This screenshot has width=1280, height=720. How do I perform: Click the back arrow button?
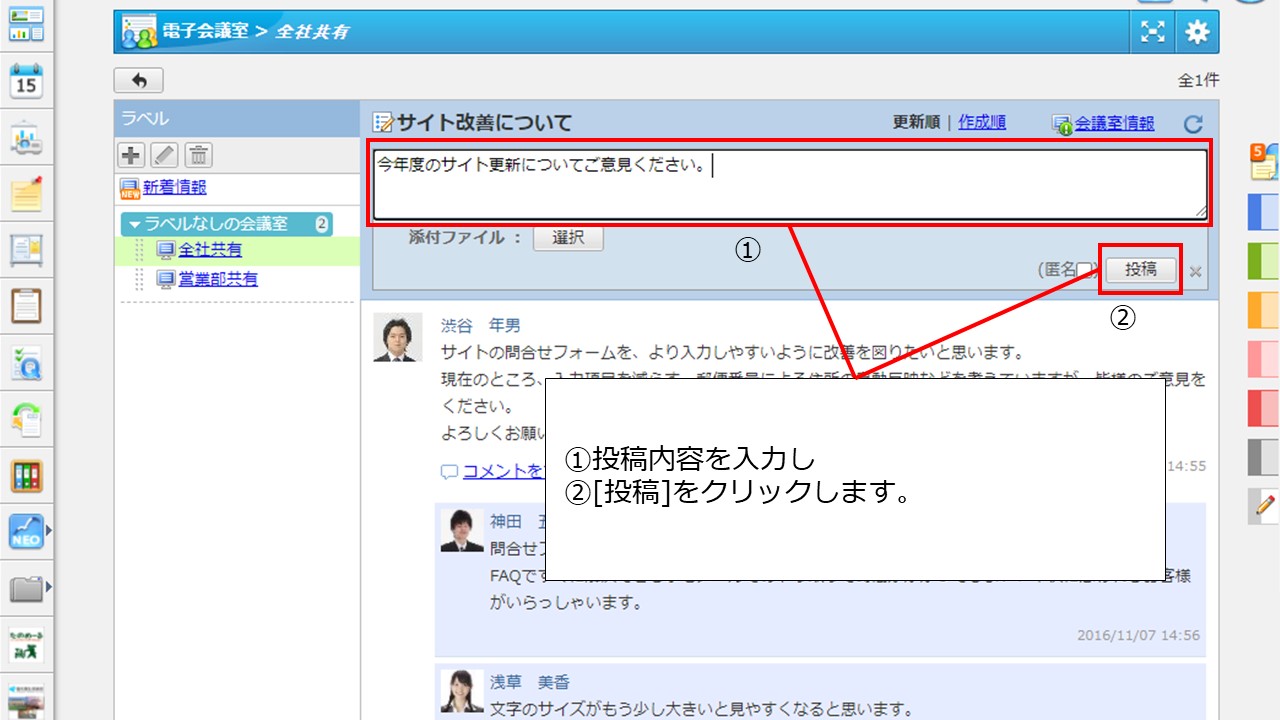[139, 81]
